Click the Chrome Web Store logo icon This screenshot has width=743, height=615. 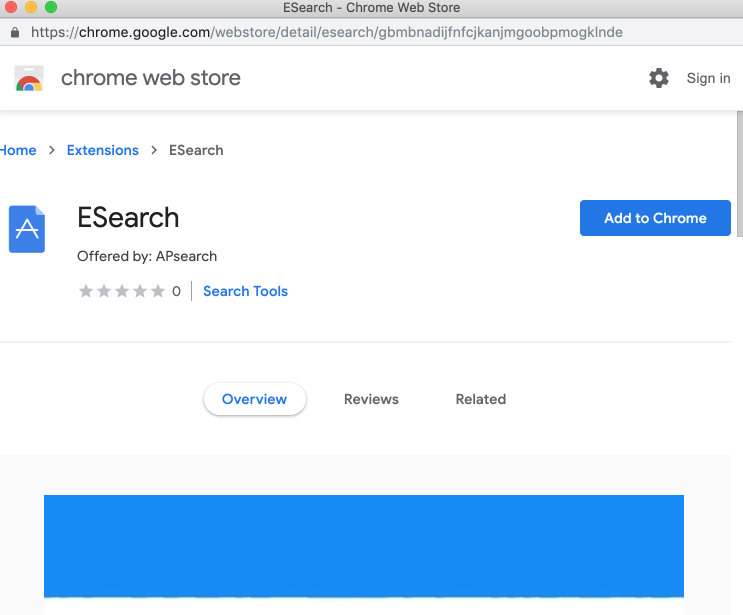pyautogui.click(x=29, y=78)
